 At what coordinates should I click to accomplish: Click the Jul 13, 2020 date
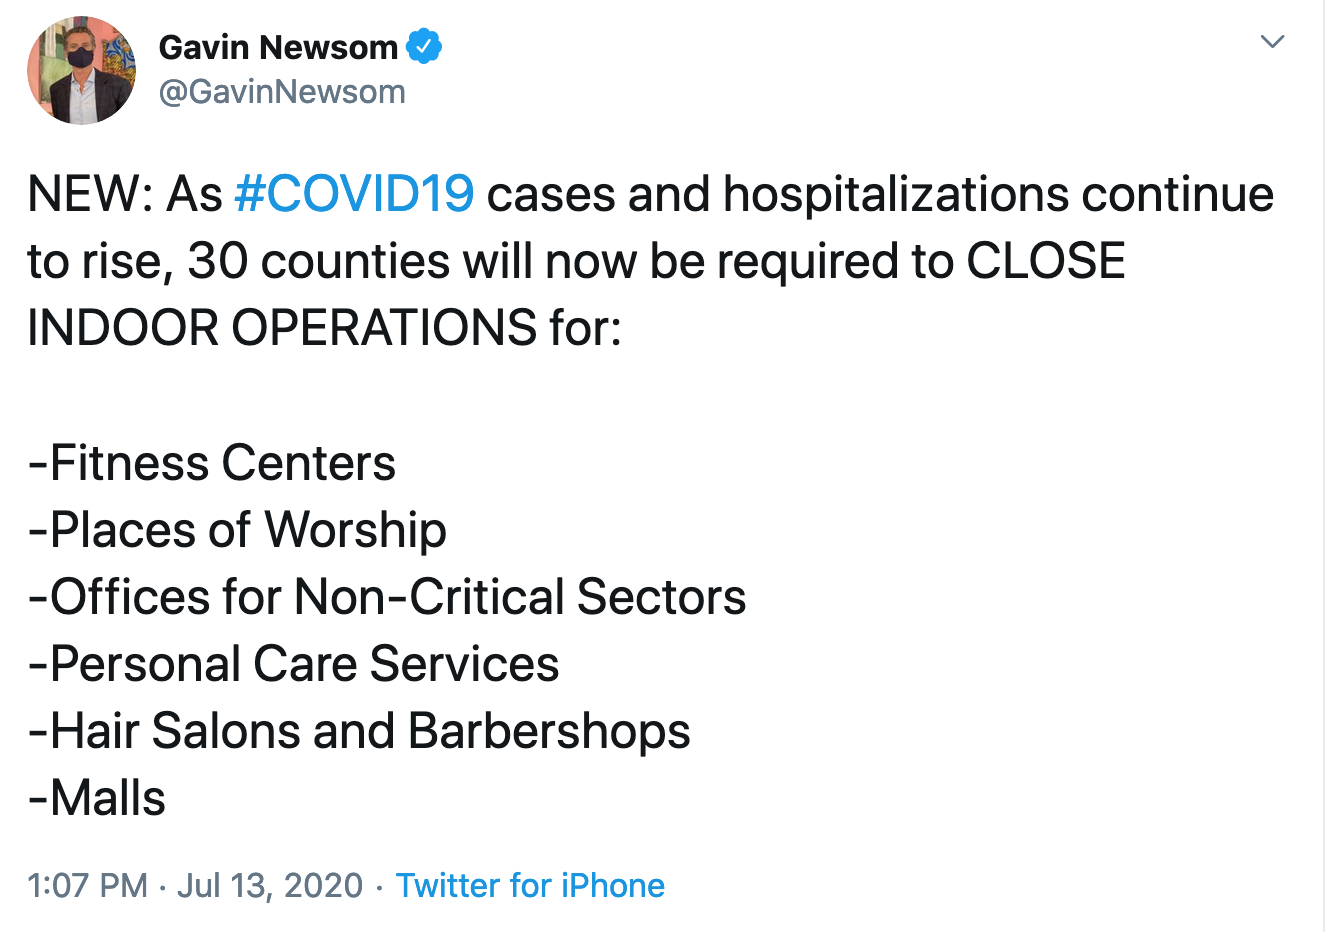point(270,886)
